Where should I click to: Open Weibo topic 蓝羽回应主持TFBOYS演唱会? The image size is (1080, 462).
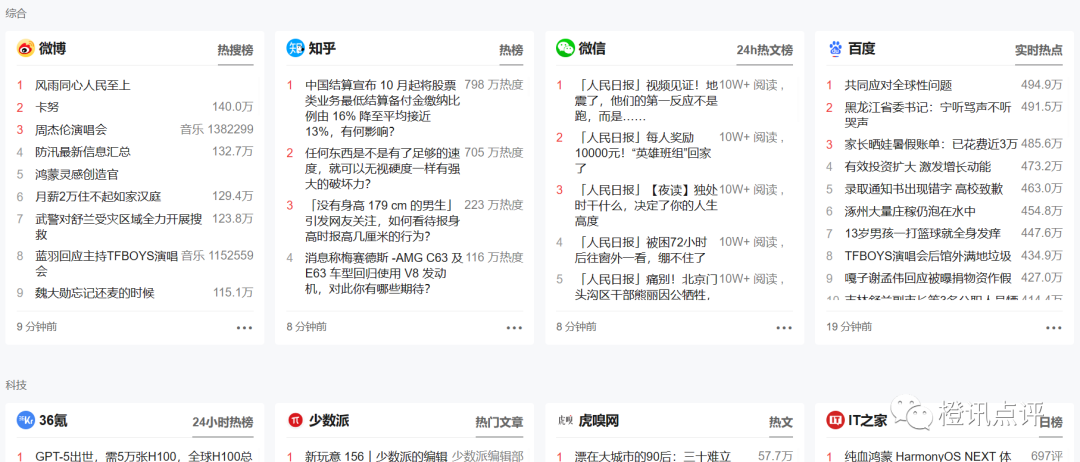[107, 264]
